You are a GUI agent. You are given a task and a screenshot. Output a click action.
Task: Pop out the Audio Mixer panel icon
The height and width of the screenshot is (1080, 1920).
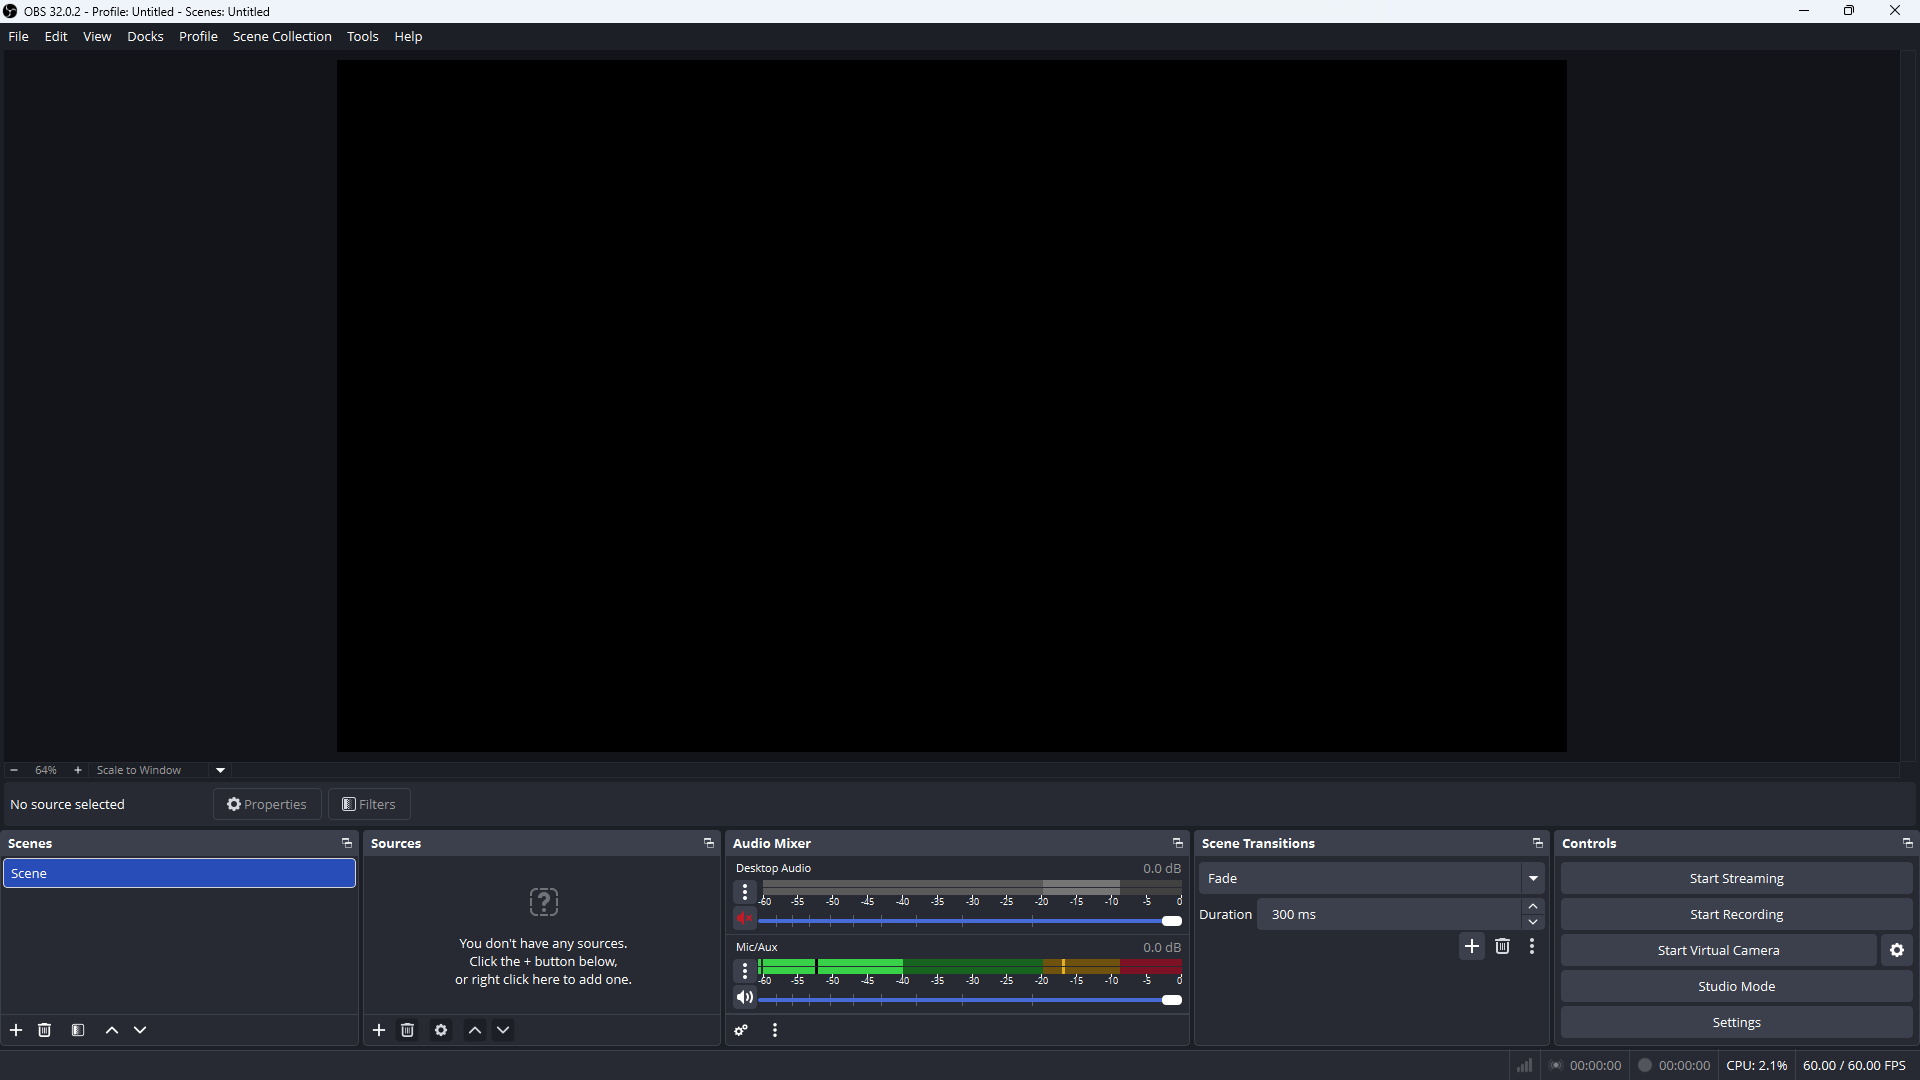click(1177, 843)
